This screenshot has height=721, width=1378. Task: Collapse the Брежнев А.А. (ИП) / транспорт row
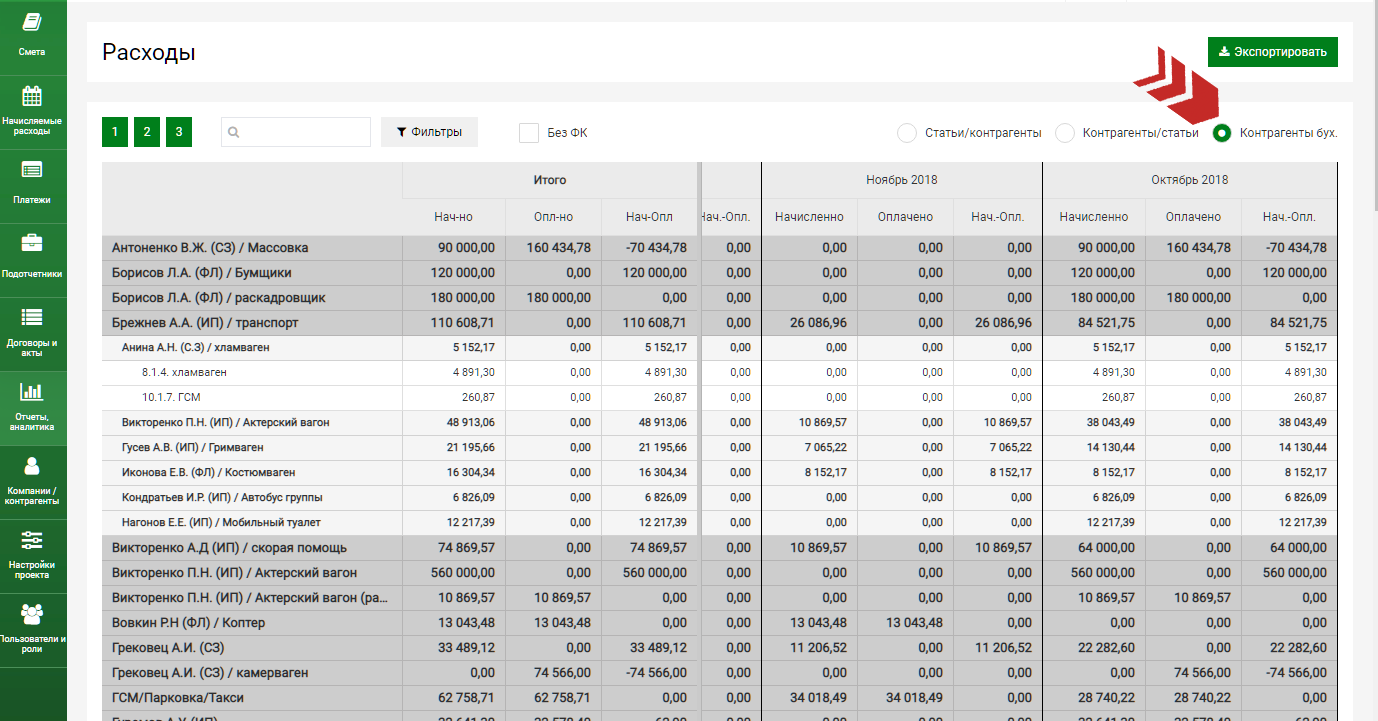[204, 323]
